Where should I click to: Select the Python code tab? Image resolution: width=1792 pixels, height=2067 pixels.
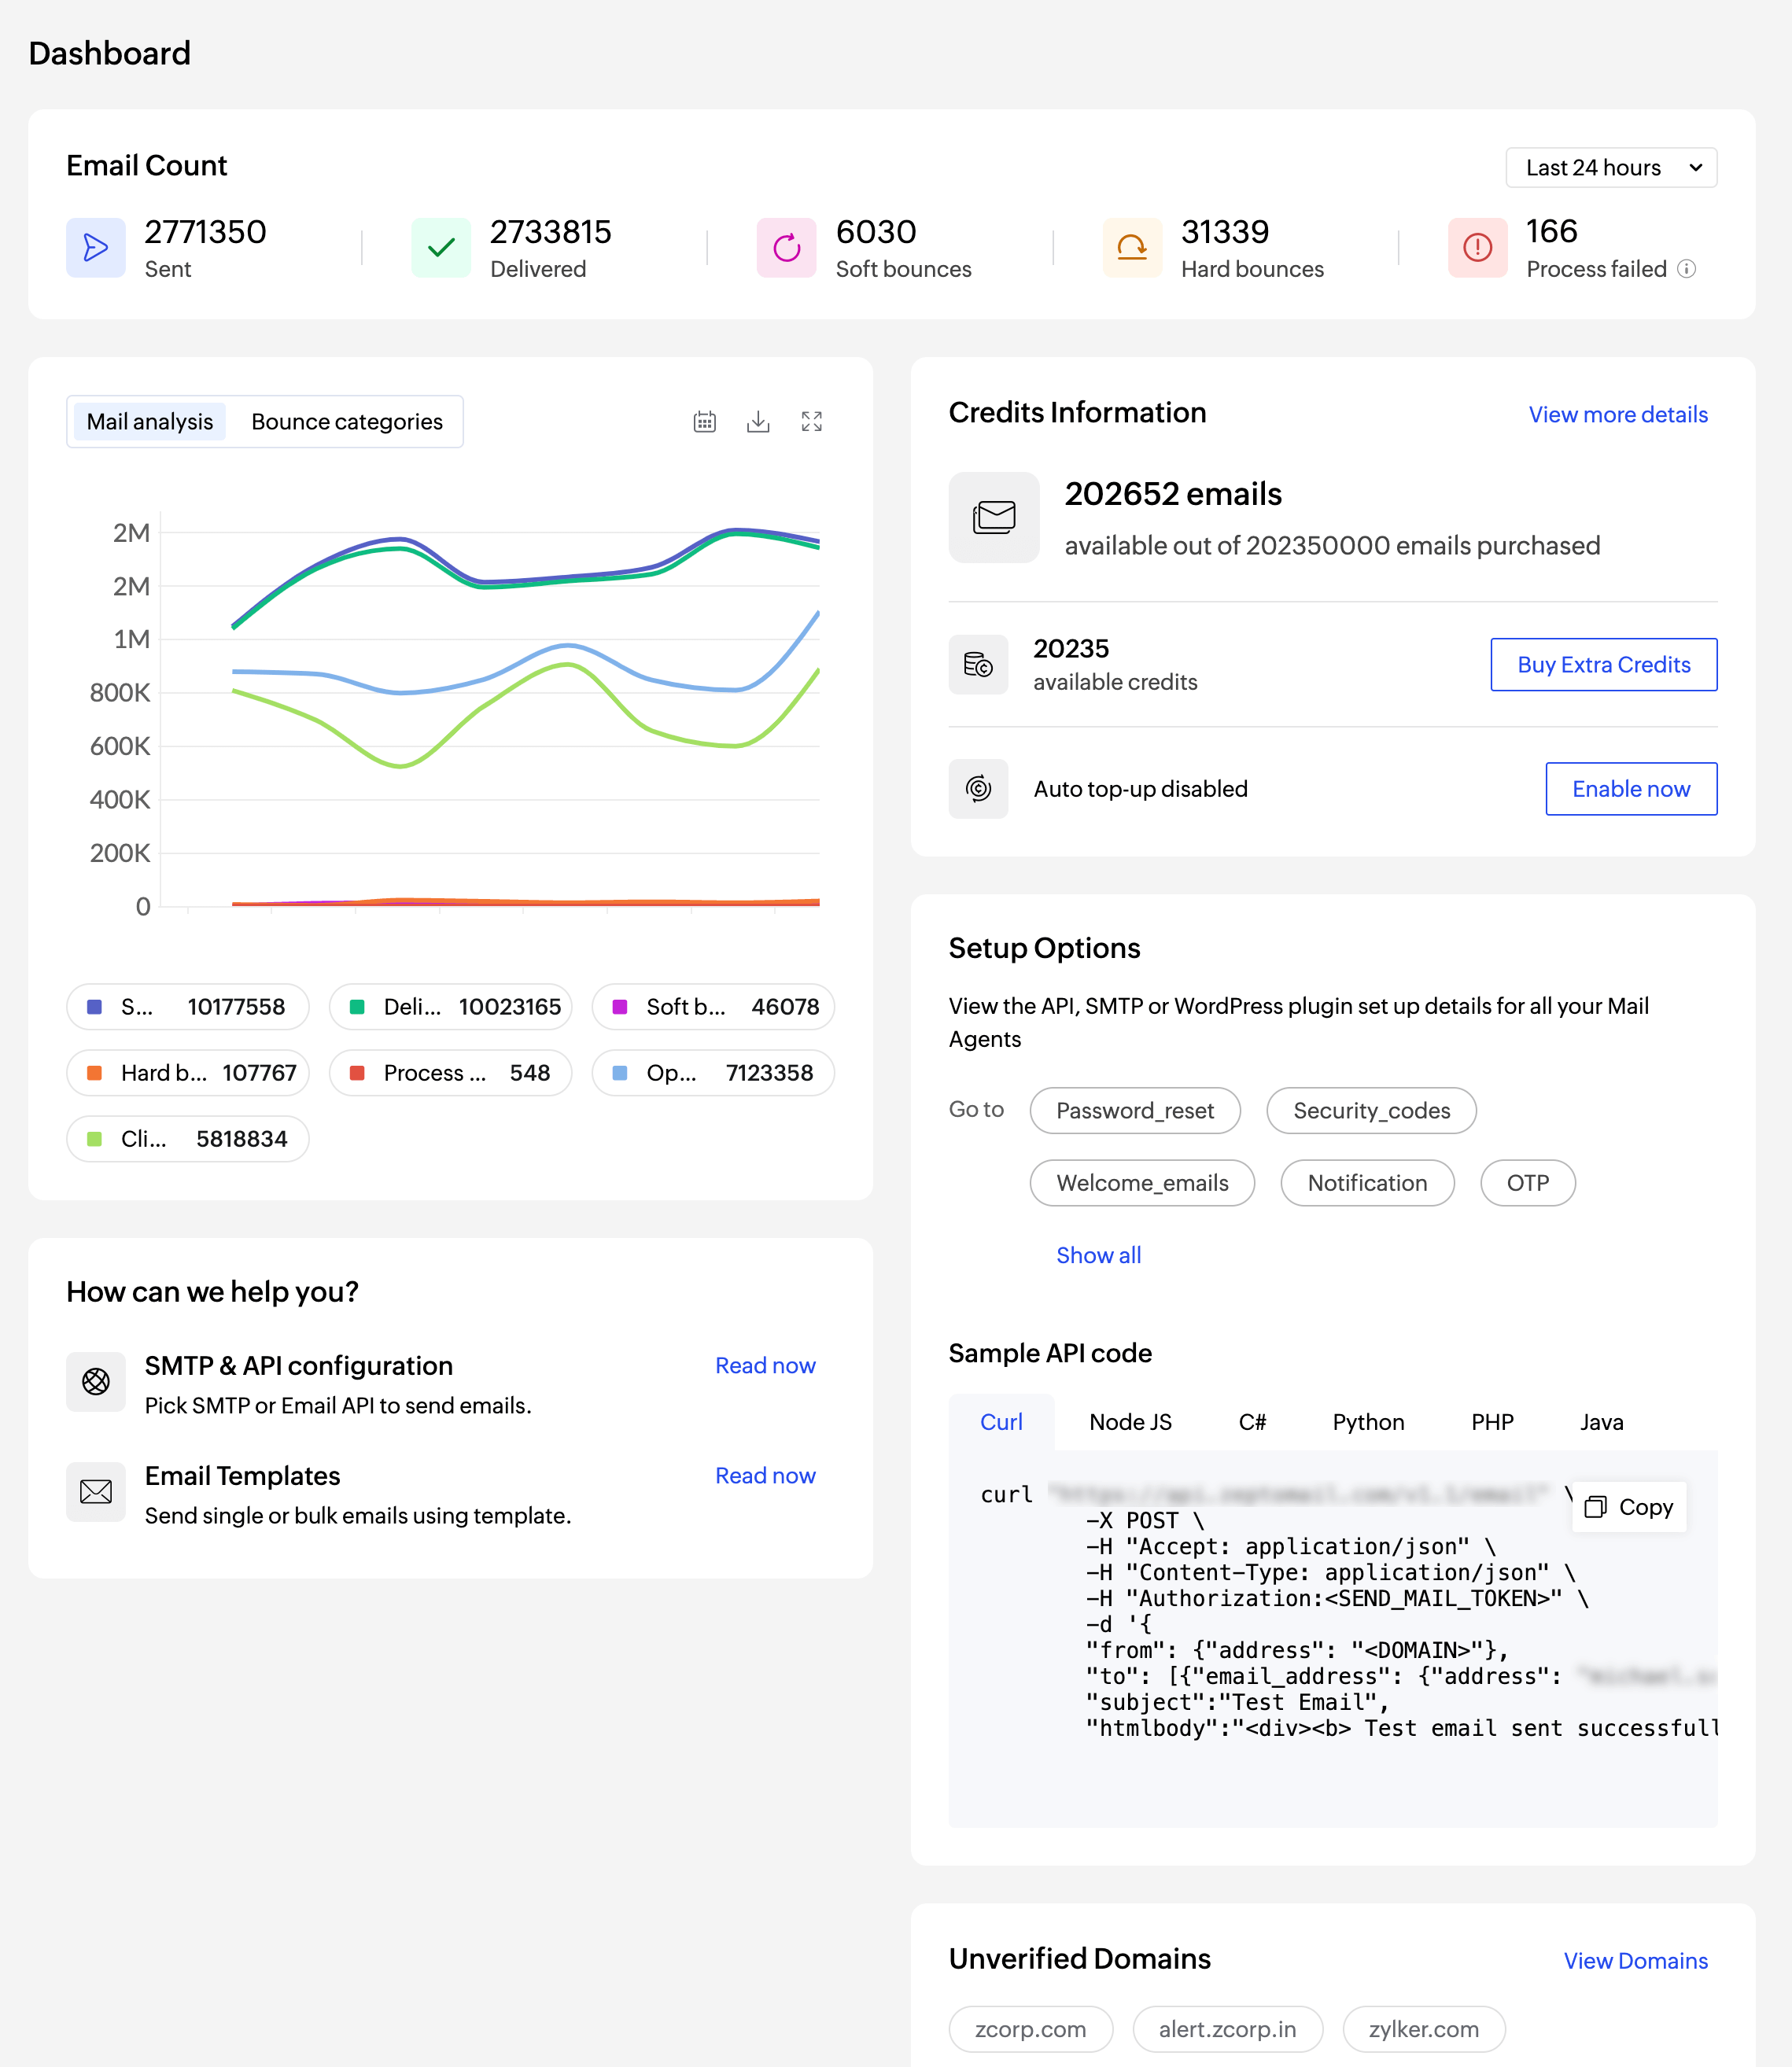point(1367,1422)
